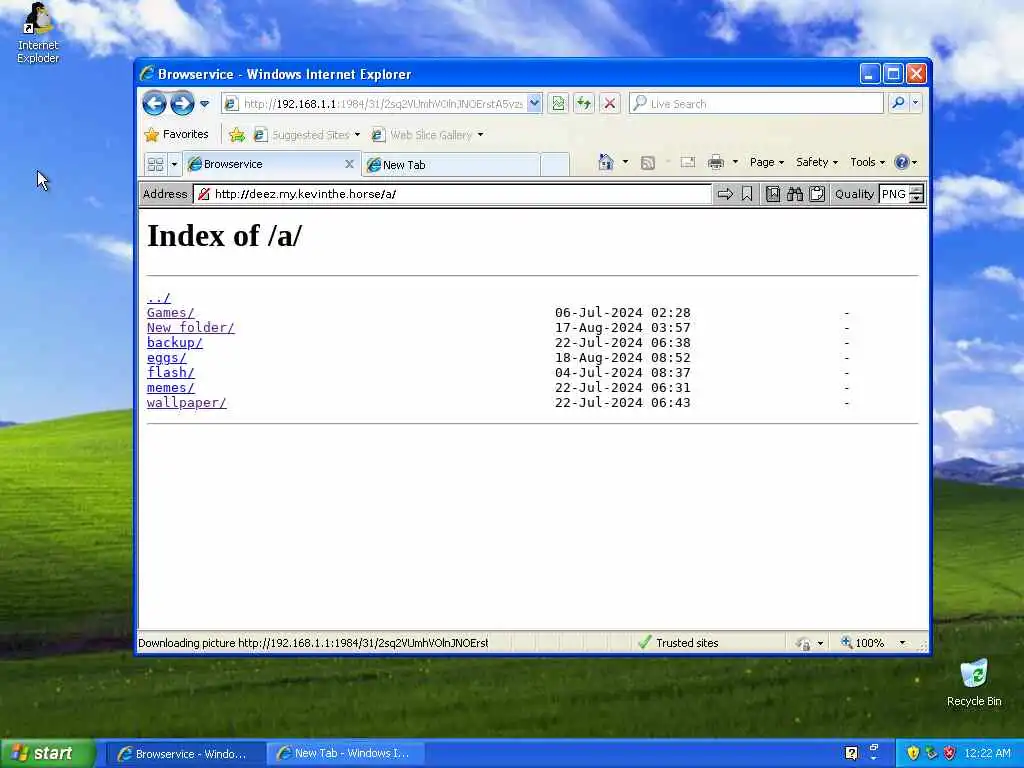This screenshot has width=1024, height=768.
Task: Click the Browservice clipboard icon
Action: click(817, 194)
